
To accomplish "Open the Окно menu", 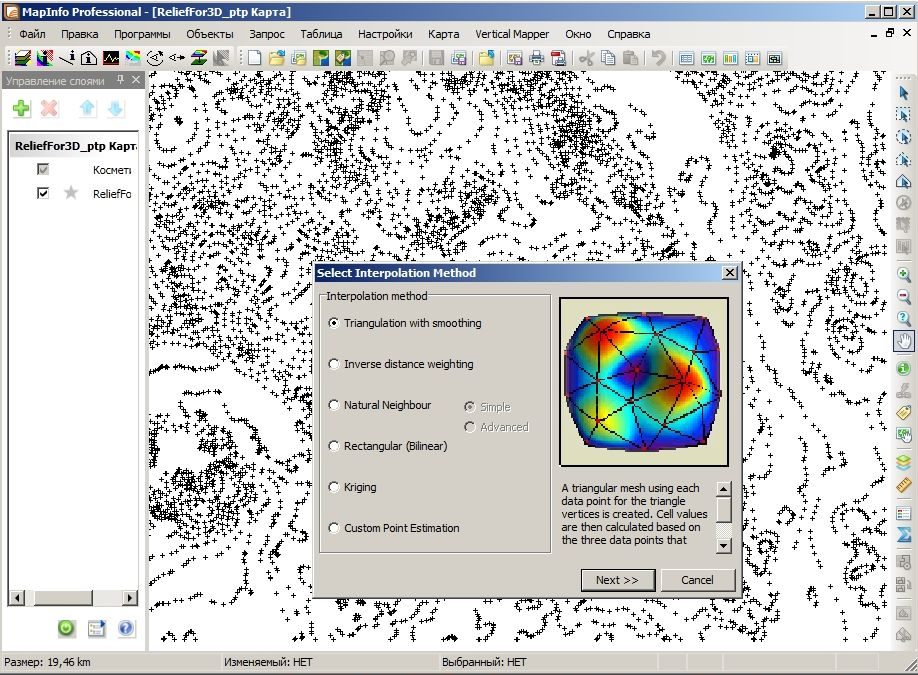I will click(x=578, y=34).
